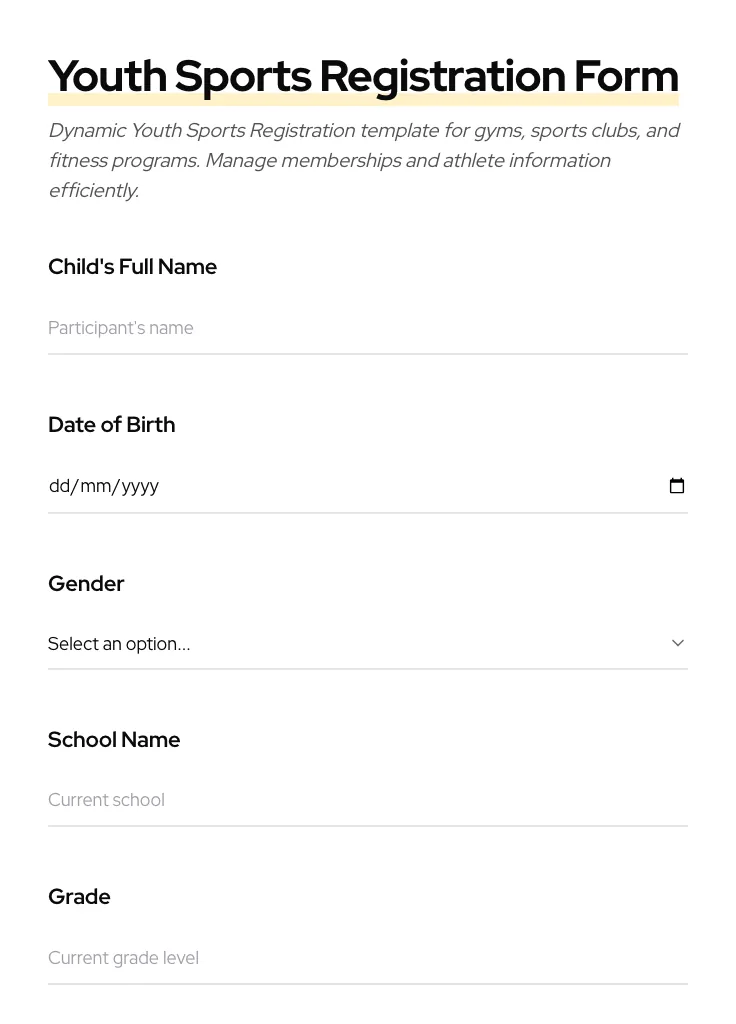Screen dimensions: 736x1024
Task: Click the 'Grade' field label
Action: 79,897
